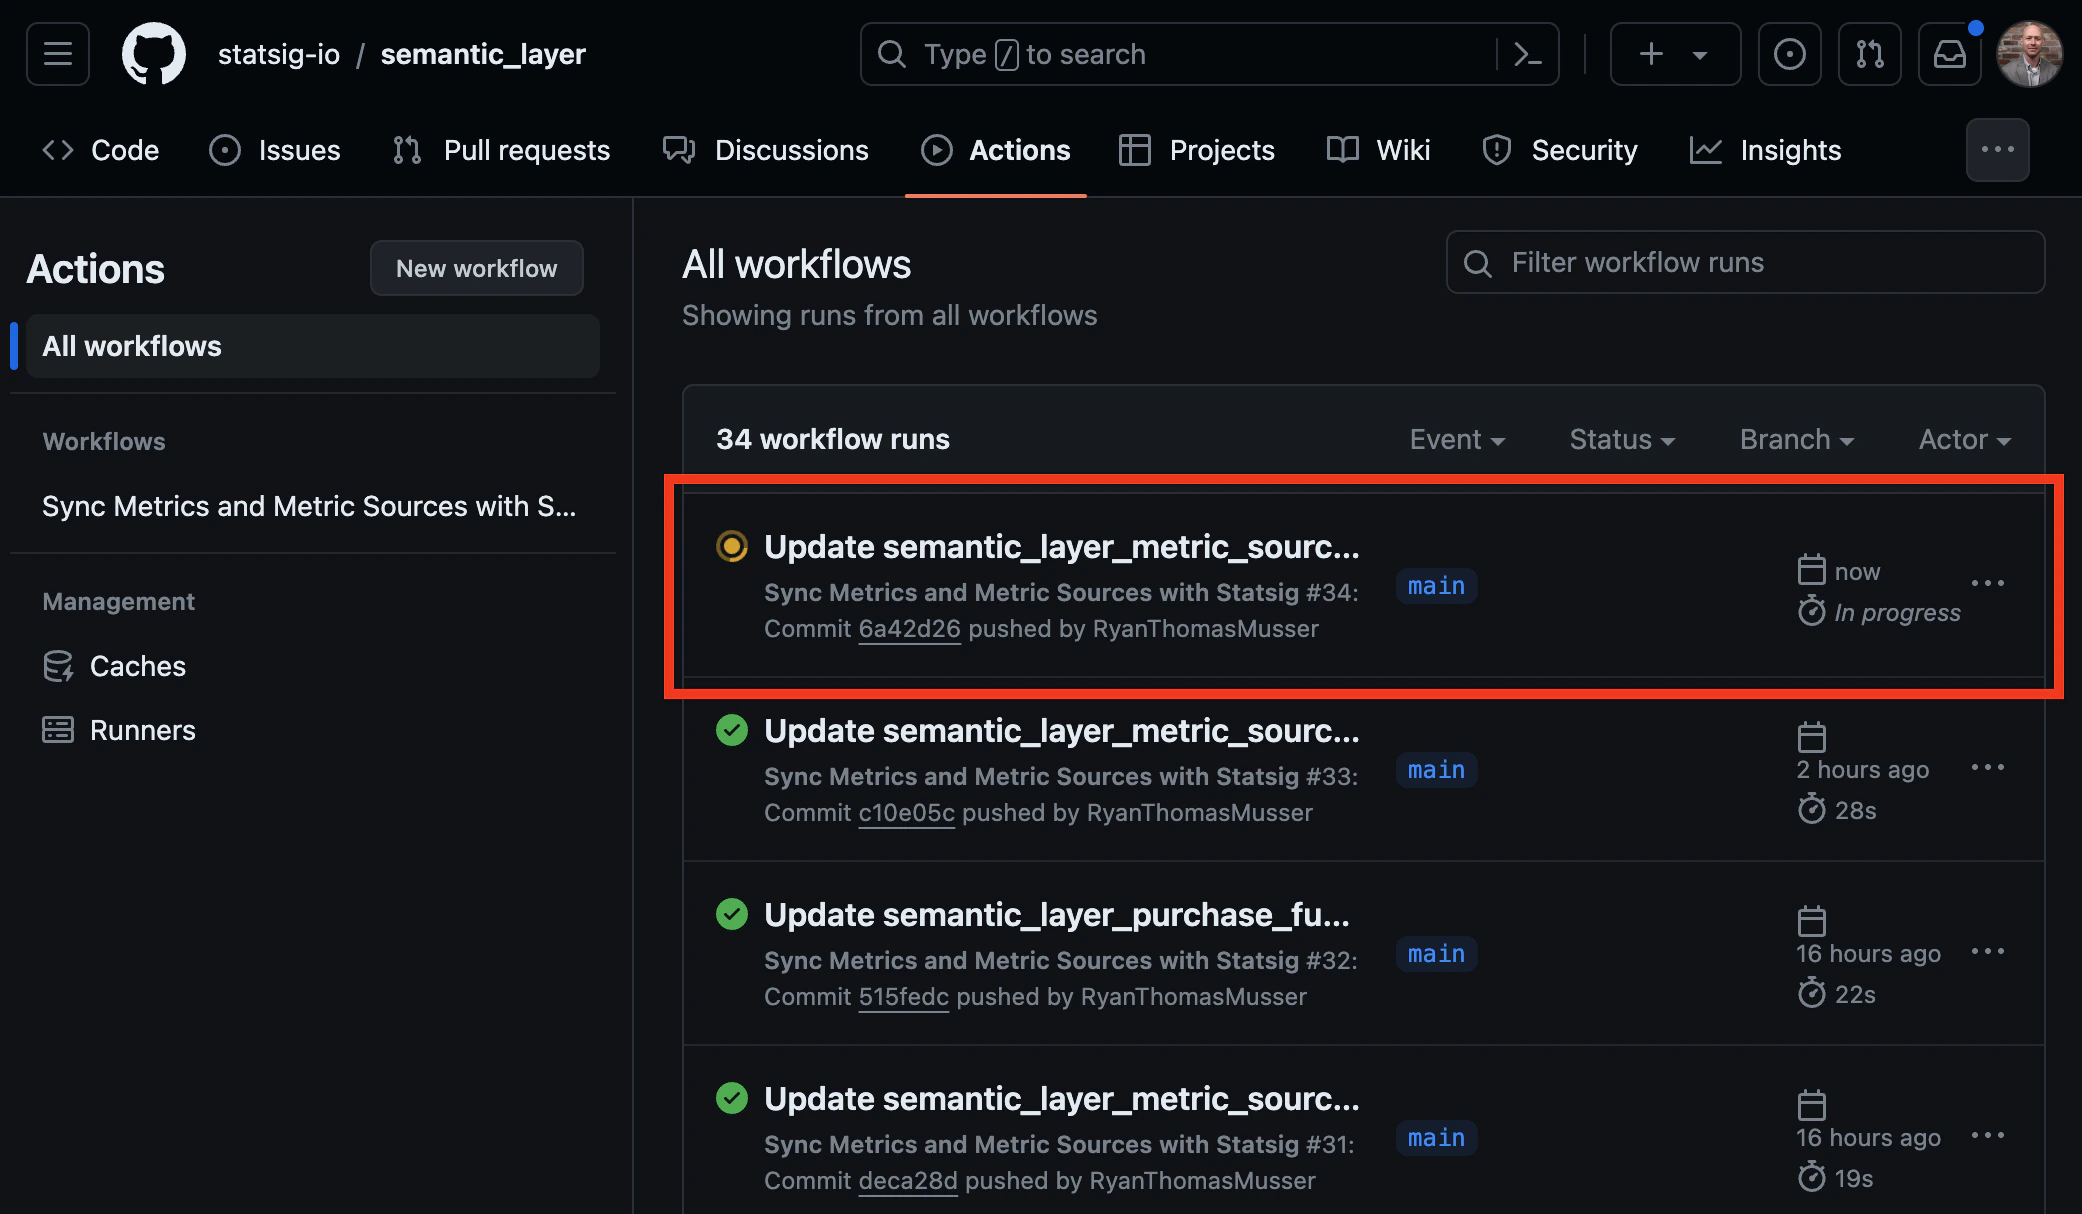Open the issues icon in header

pyautogui.click(x=1789, y=54)
